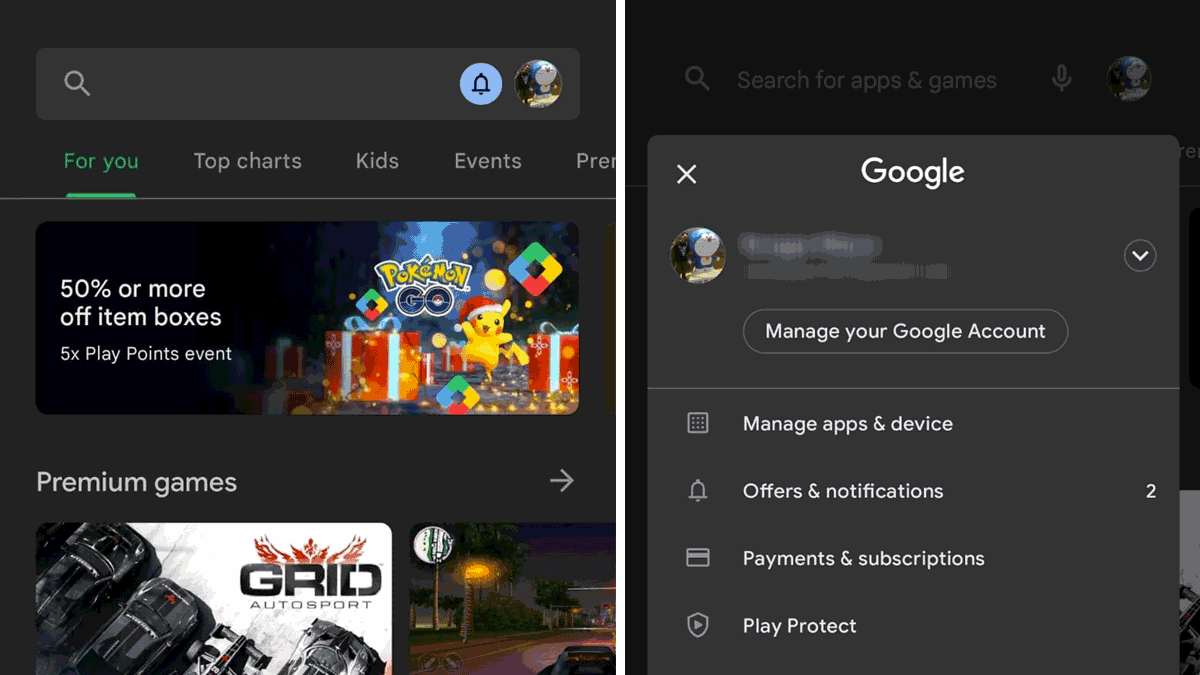
Task: Tap the account avatar inside the Google dialog
Action: (x=698, y=255)
